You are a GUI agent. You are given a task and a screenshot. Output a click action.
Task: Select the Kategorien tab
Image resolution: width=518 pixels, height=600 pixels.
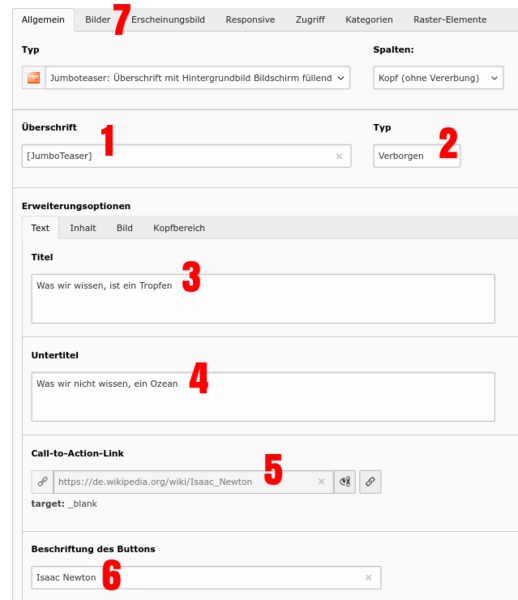coord(369,20)
